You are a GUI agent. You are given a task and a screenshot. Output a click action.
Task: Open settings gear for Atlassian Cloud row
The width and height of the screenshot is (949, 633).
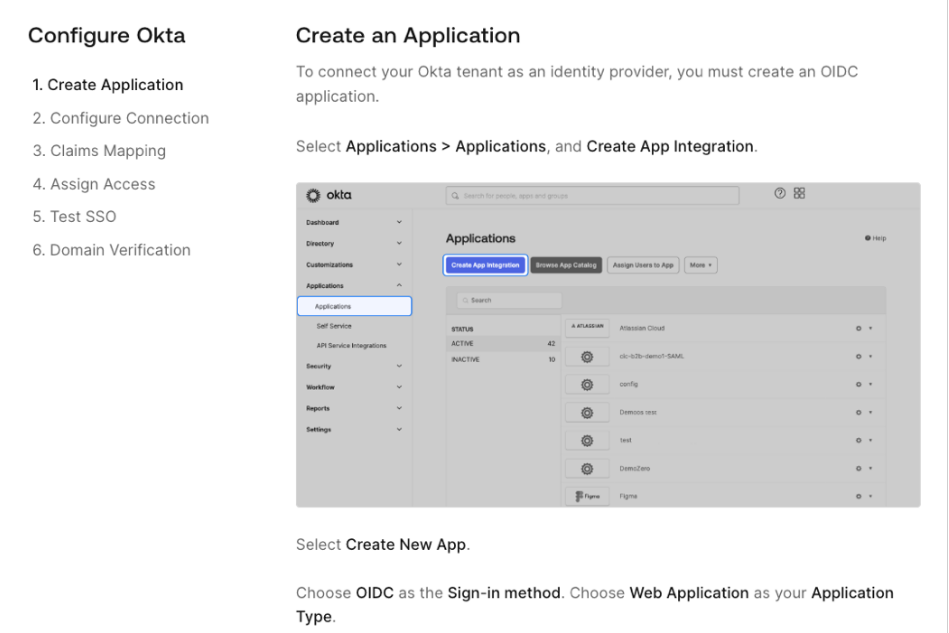pyautogui.click(x=858, y=328)
